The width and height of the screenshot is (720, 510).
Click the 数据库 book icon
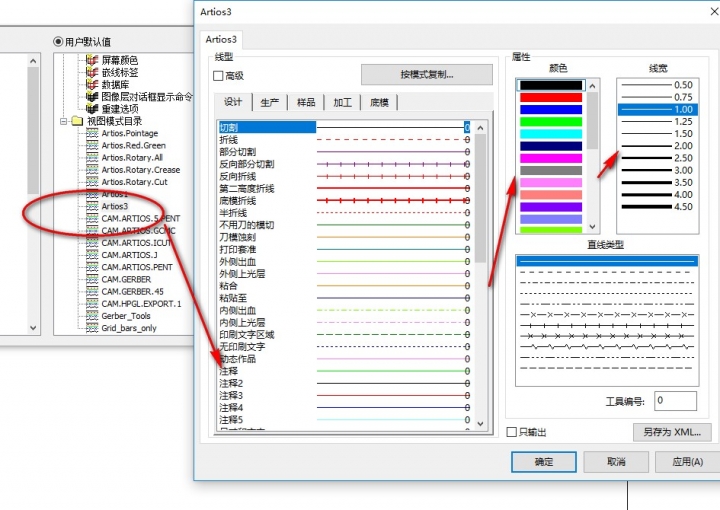[93, 85]
